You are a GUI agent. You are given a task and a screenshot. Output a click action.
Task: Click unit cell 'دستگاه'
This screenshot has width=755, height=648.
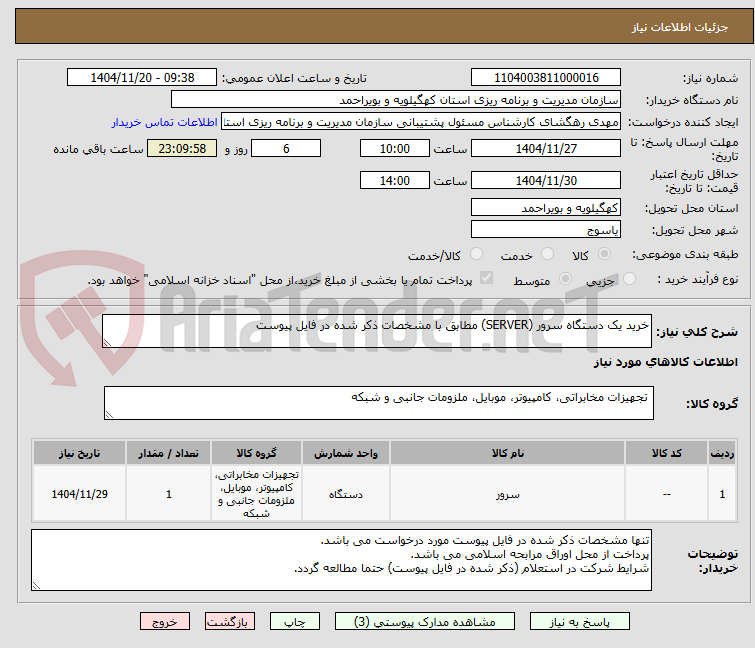click(346, 494)
